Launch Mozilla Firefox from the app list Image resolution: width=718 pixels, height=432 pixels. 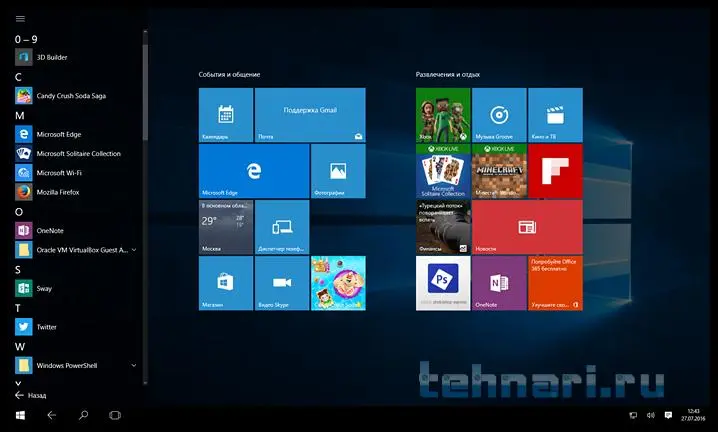pyautogui.click(x=76, y=192)
